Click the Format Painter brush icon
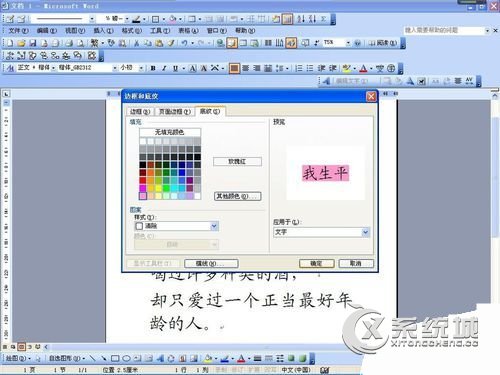The image size is (500, 375). (x=171, y=43)
